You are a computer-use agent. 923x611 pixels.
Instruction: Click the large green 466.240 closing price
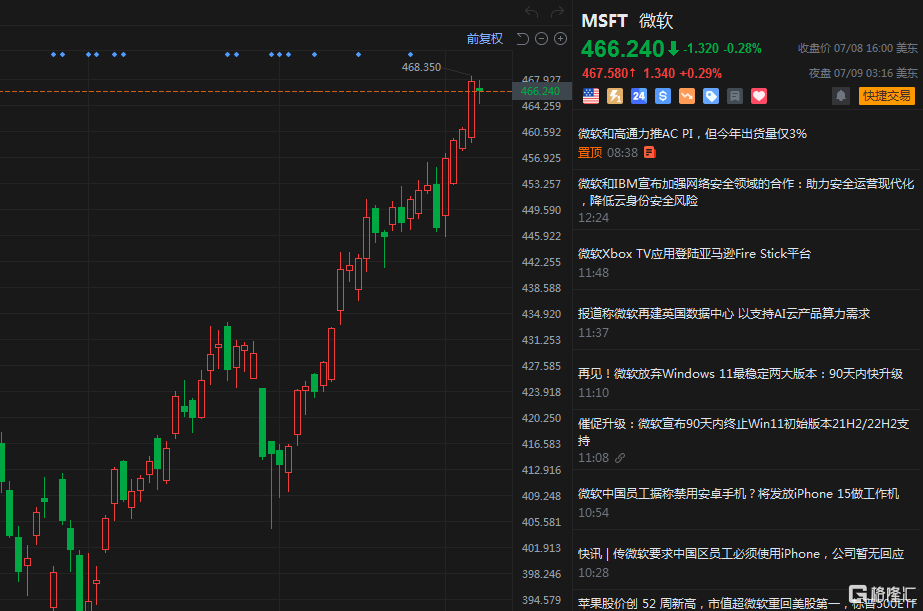[x=623, y=49]
